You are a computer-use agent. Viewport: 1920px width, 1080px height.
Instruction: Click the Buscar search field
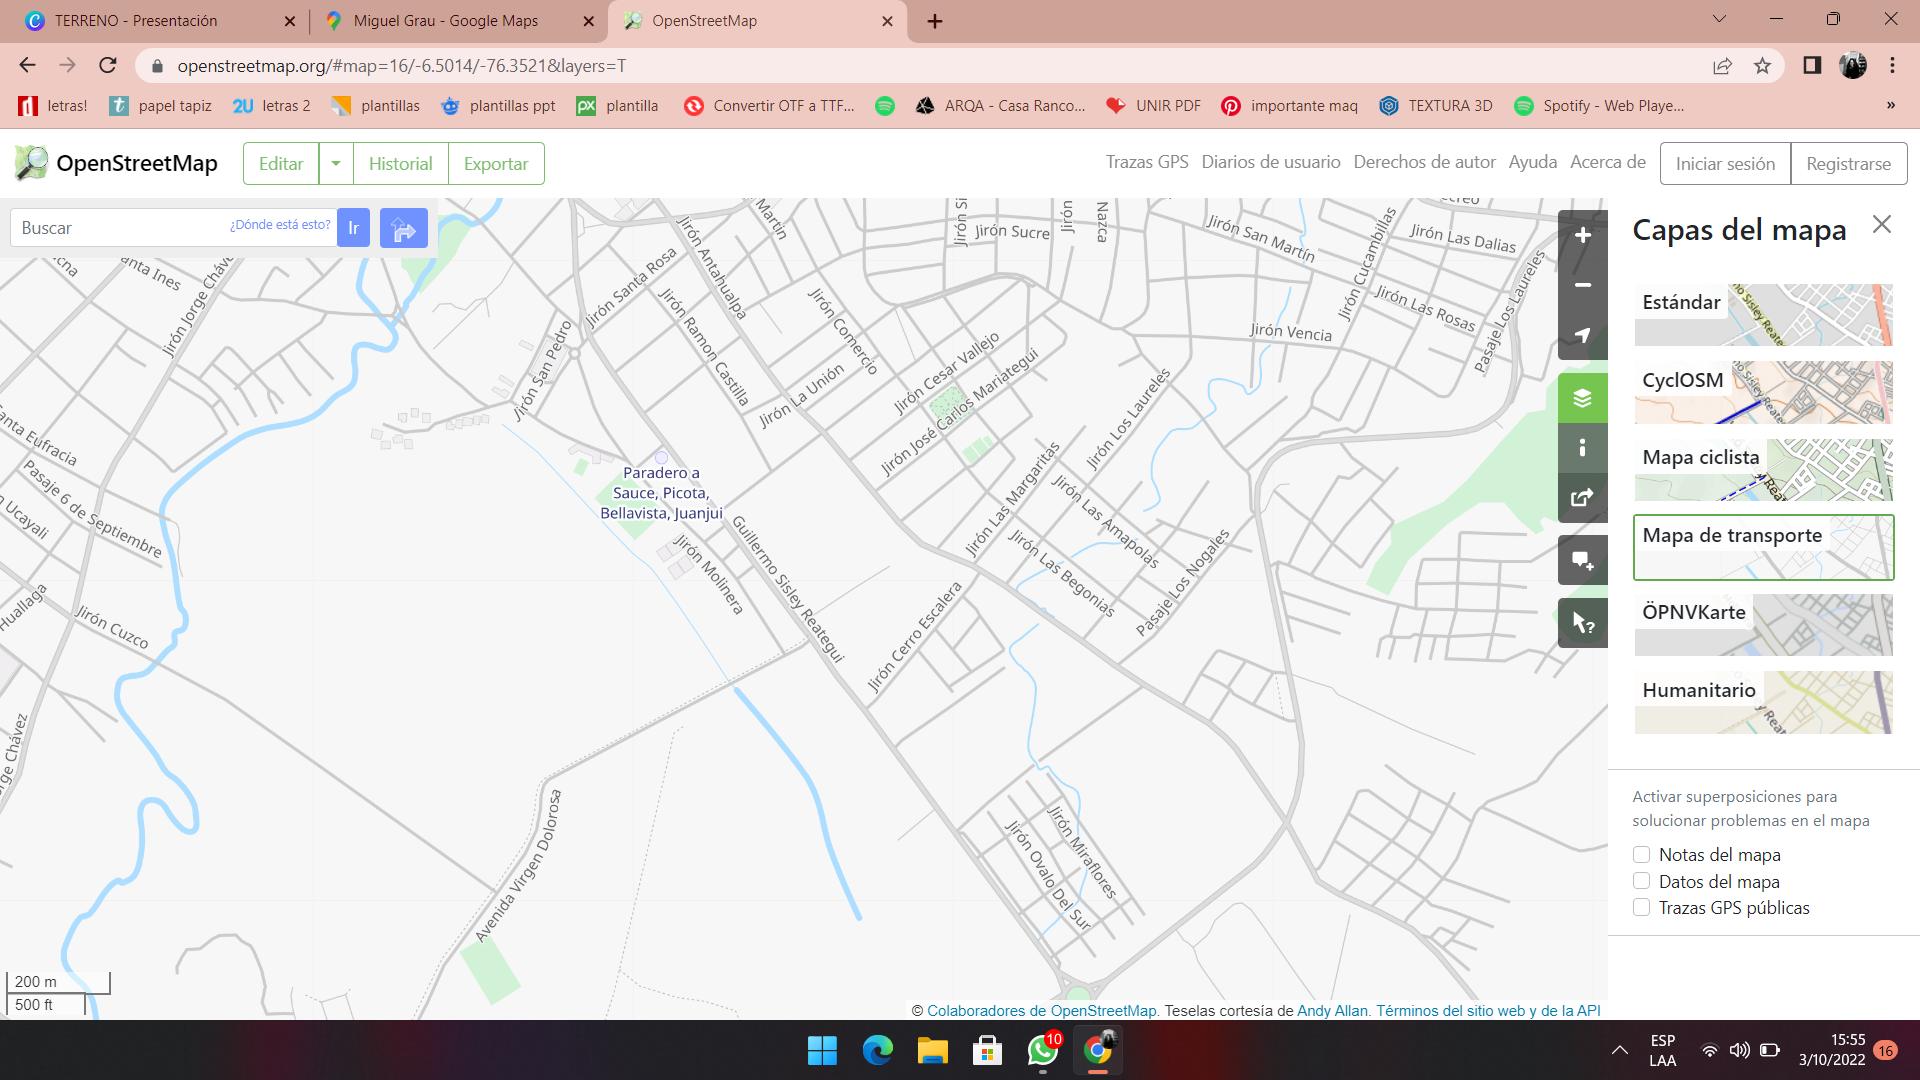120,228
